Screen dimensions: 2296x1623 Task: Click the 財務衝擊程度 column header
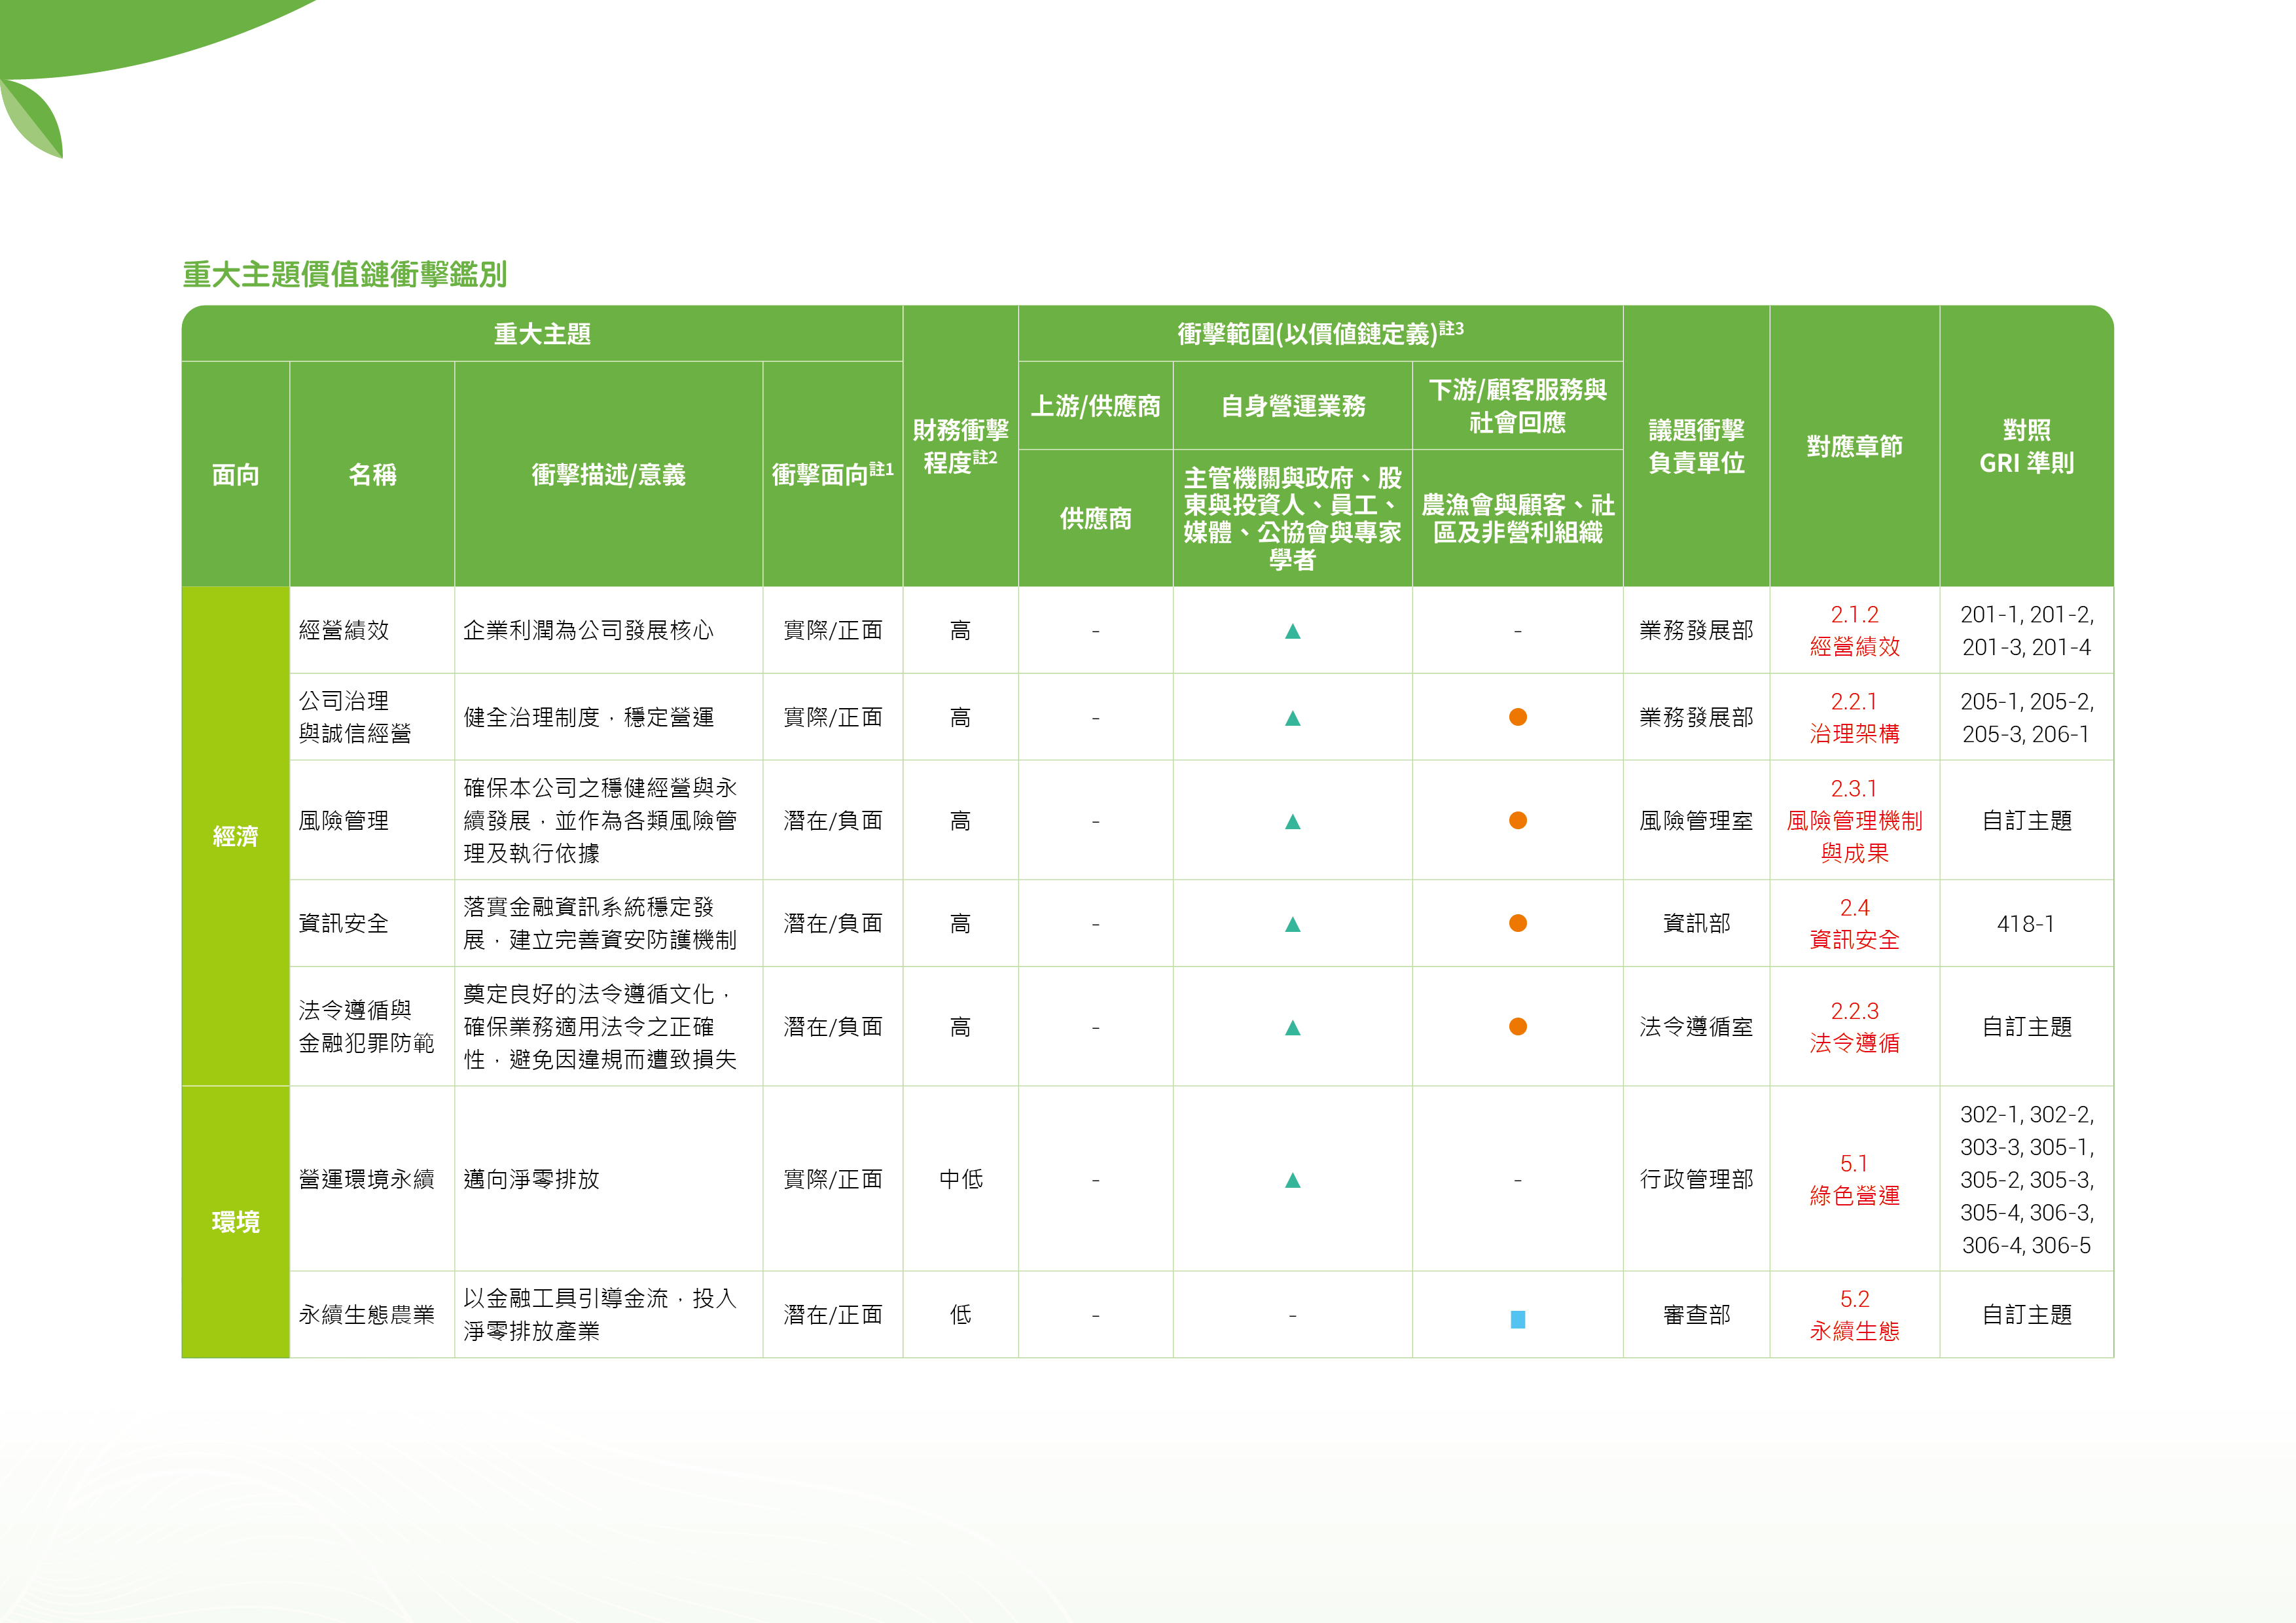click(960, 446)
